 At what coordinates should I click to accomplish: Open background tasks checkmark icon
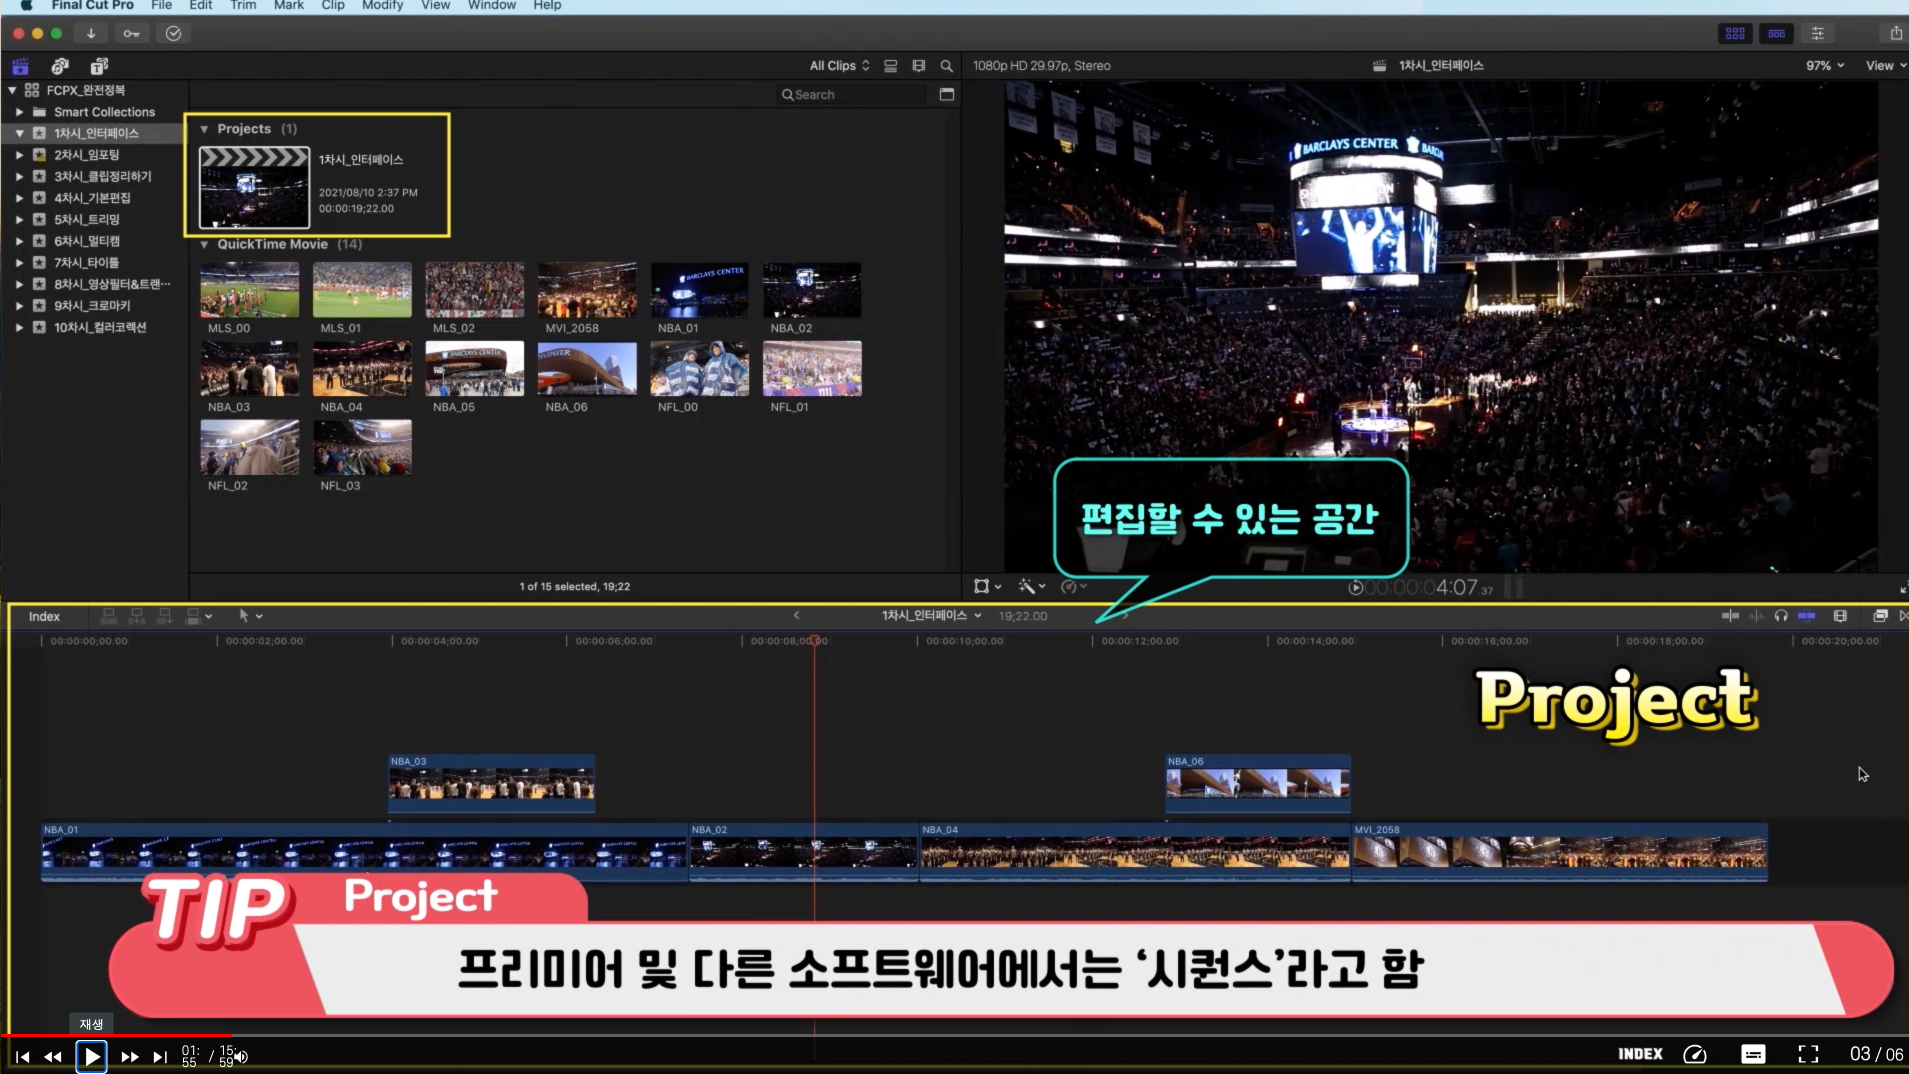point(173,33)
